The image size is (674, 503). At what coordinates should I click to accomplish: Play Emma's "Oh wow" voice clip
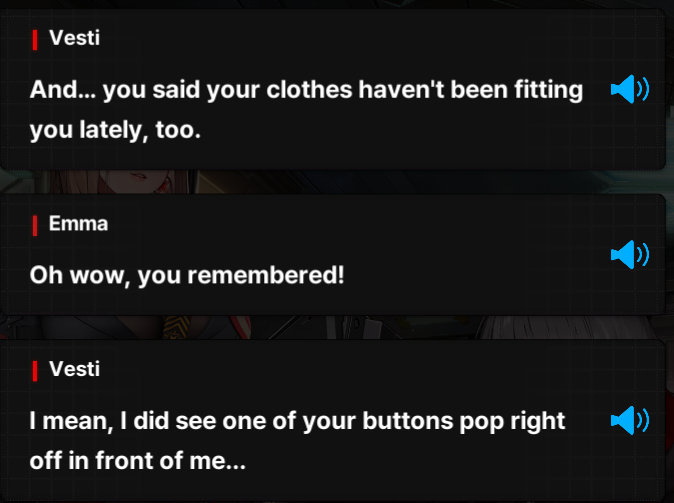pyautogui.click(x=630, y=255)
